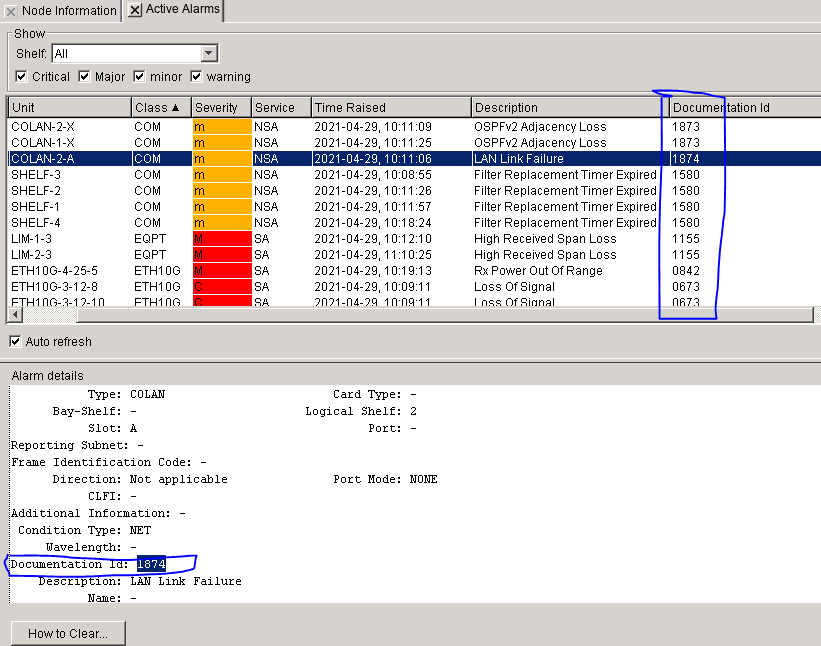Viewport: 821px width, 646px height.
Task: Click the Condition Type NET value
Action: pos(140,530)
